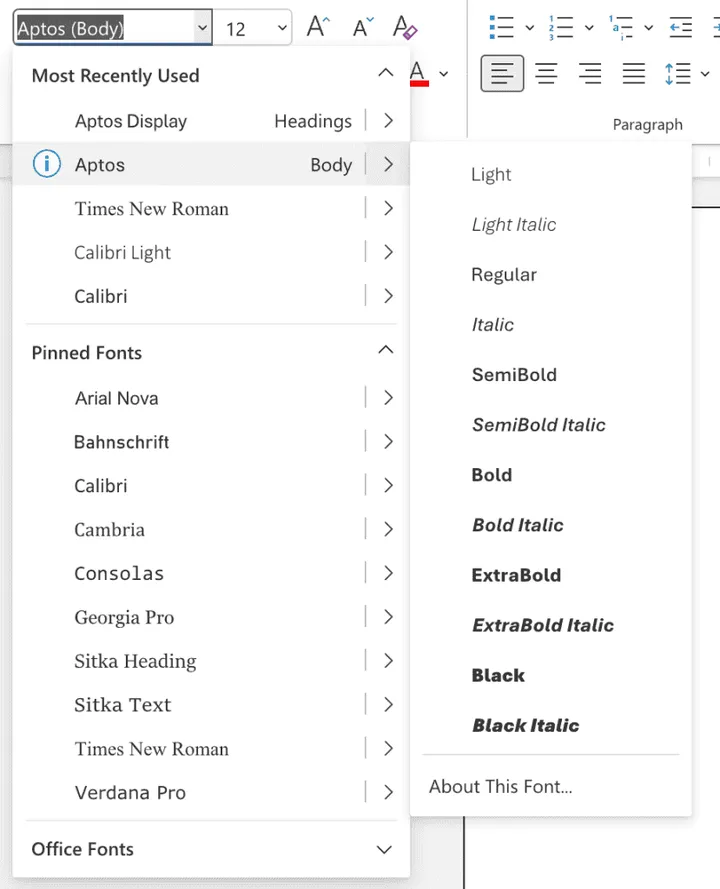Open line spacing options dropdown
The height and width of the screenshot is (889, 720).
706,74
